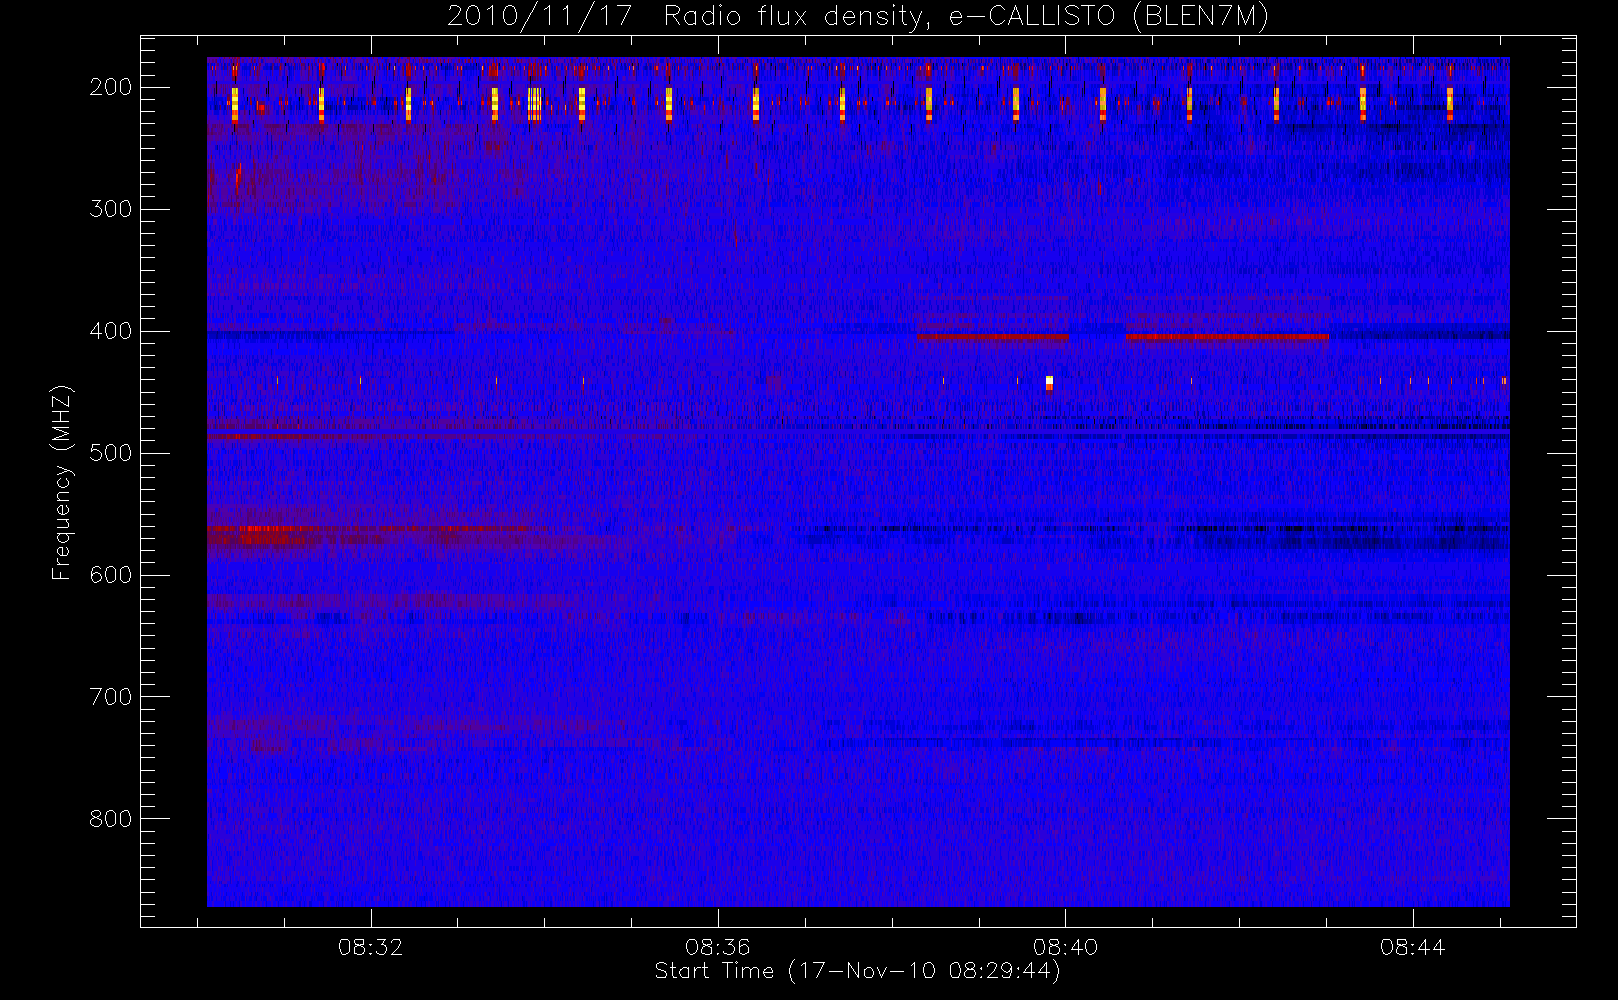Click the 'Start Time (17-Nov-10 08:29:44)' label
1618x1000 pixels.
(857, 971)
